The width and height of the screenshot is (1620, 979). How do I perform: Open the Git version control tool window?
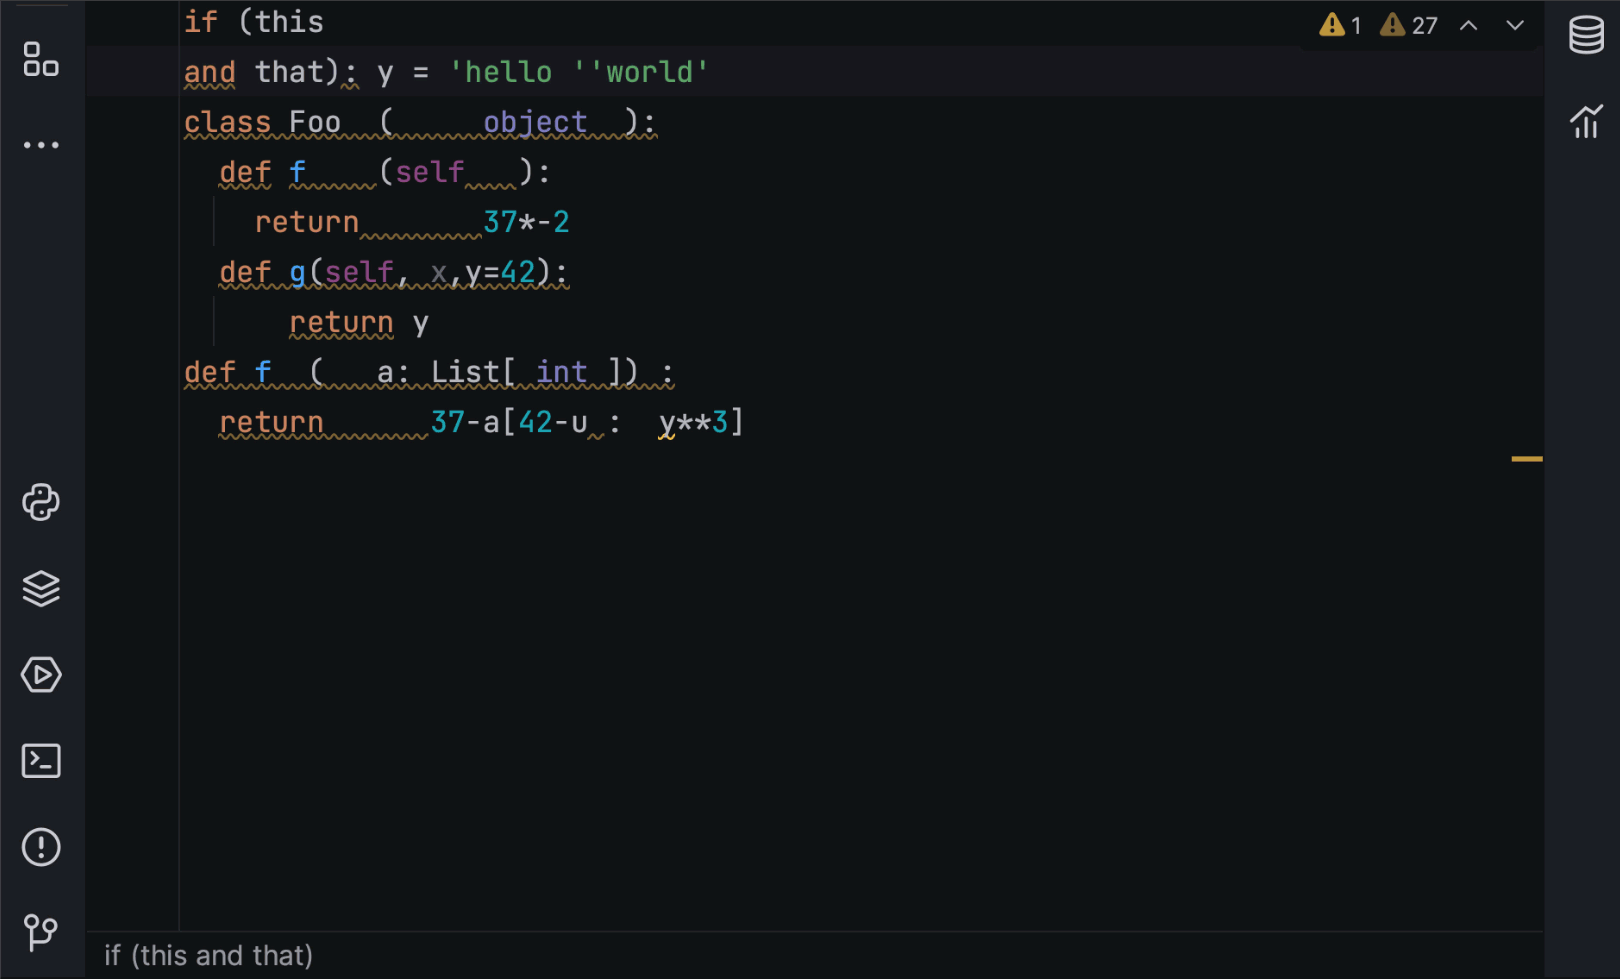pos(40,934)
